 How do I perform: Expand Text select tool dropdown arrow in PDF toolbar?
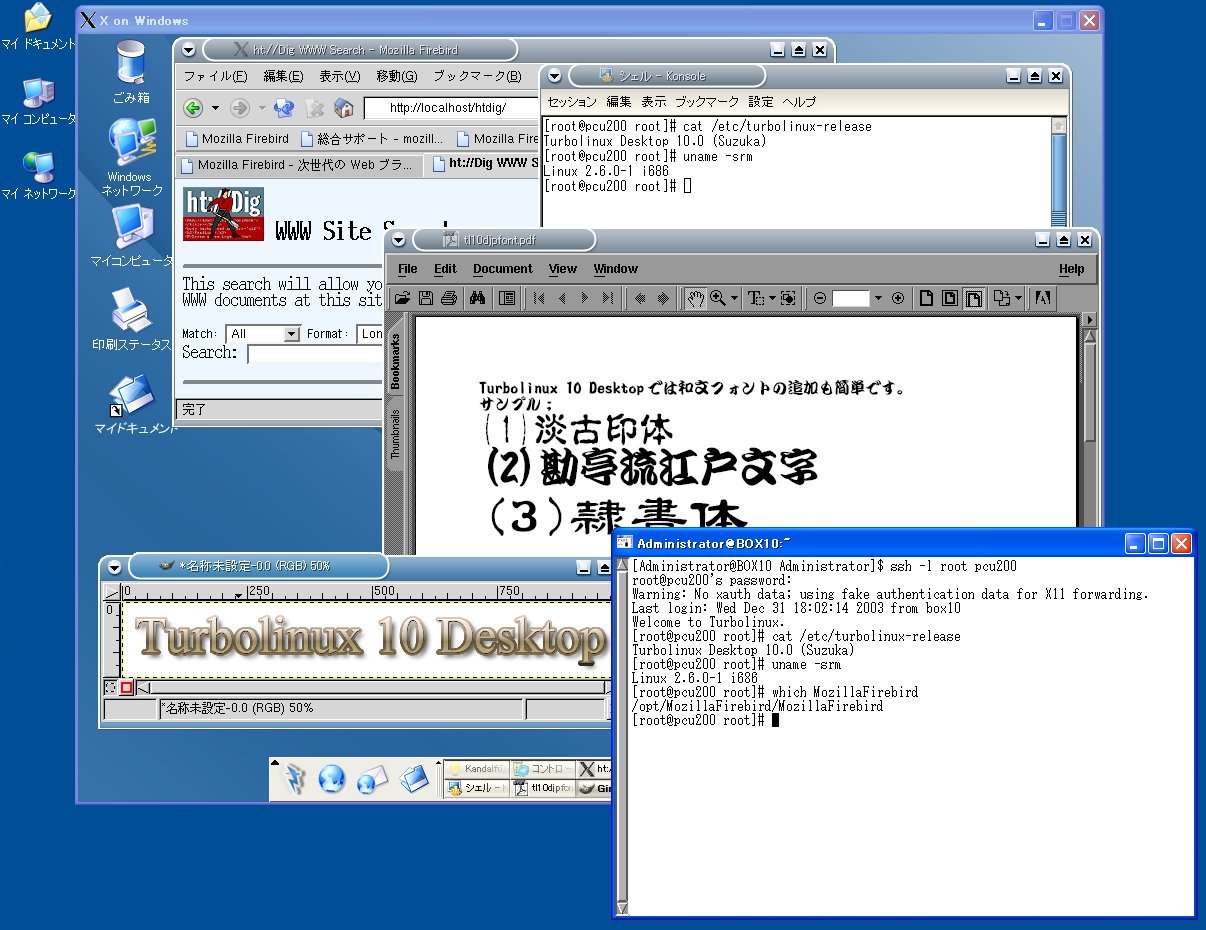772,298
